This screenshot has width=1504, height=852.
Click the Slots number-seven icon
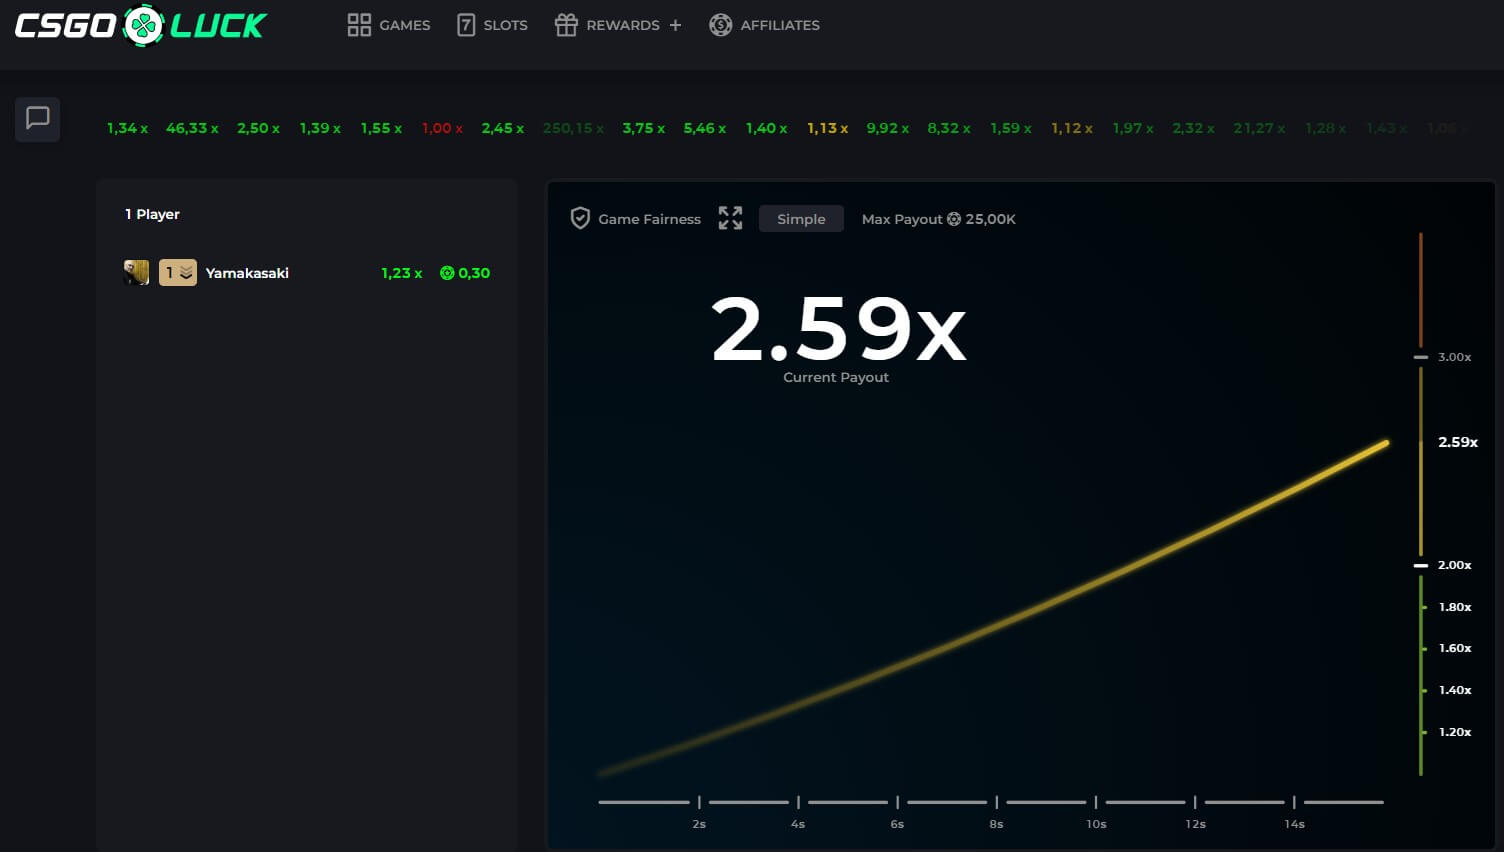pyautogui.click(x=466, y=25)
